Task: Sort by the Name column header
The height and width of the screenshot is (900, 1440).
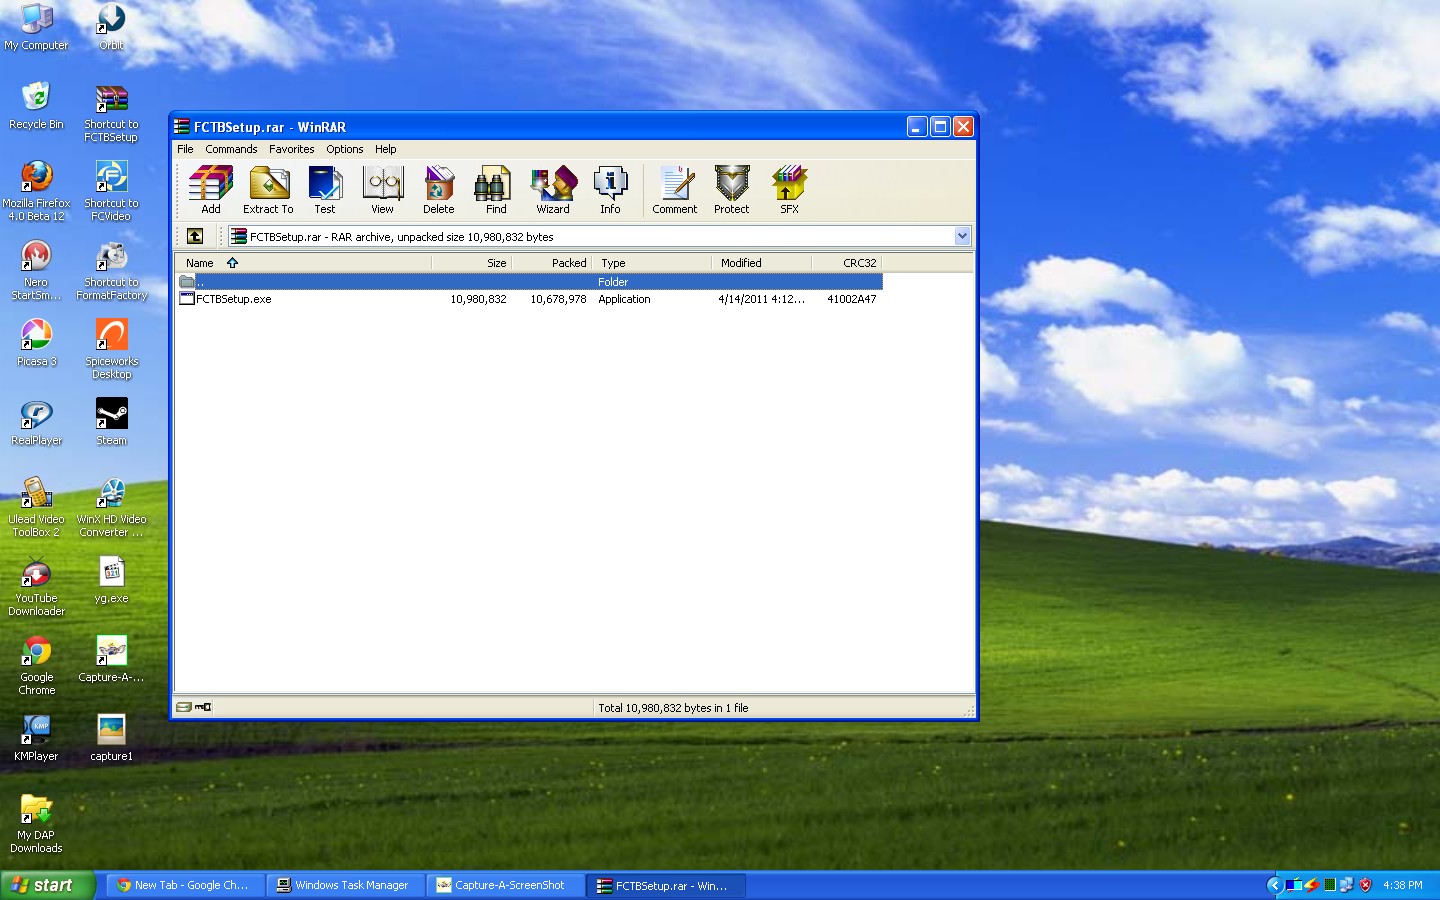Action: coord(200,263)
